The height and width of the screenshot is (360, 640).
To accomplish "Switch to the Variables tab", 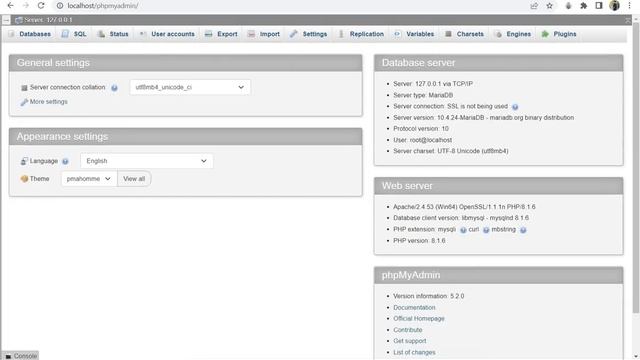I will [414, 34].
